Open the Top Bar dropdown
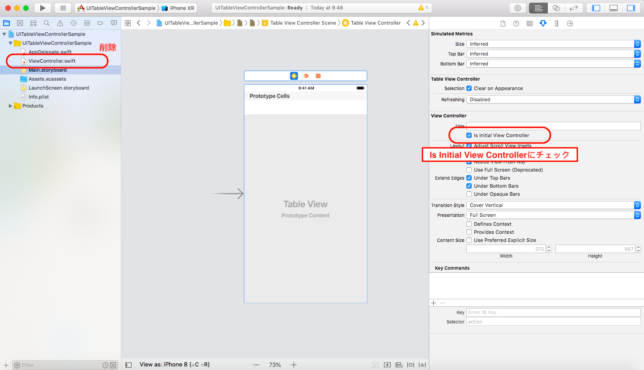The height and width of the screenshot is (370, 644). pos(553,54)
